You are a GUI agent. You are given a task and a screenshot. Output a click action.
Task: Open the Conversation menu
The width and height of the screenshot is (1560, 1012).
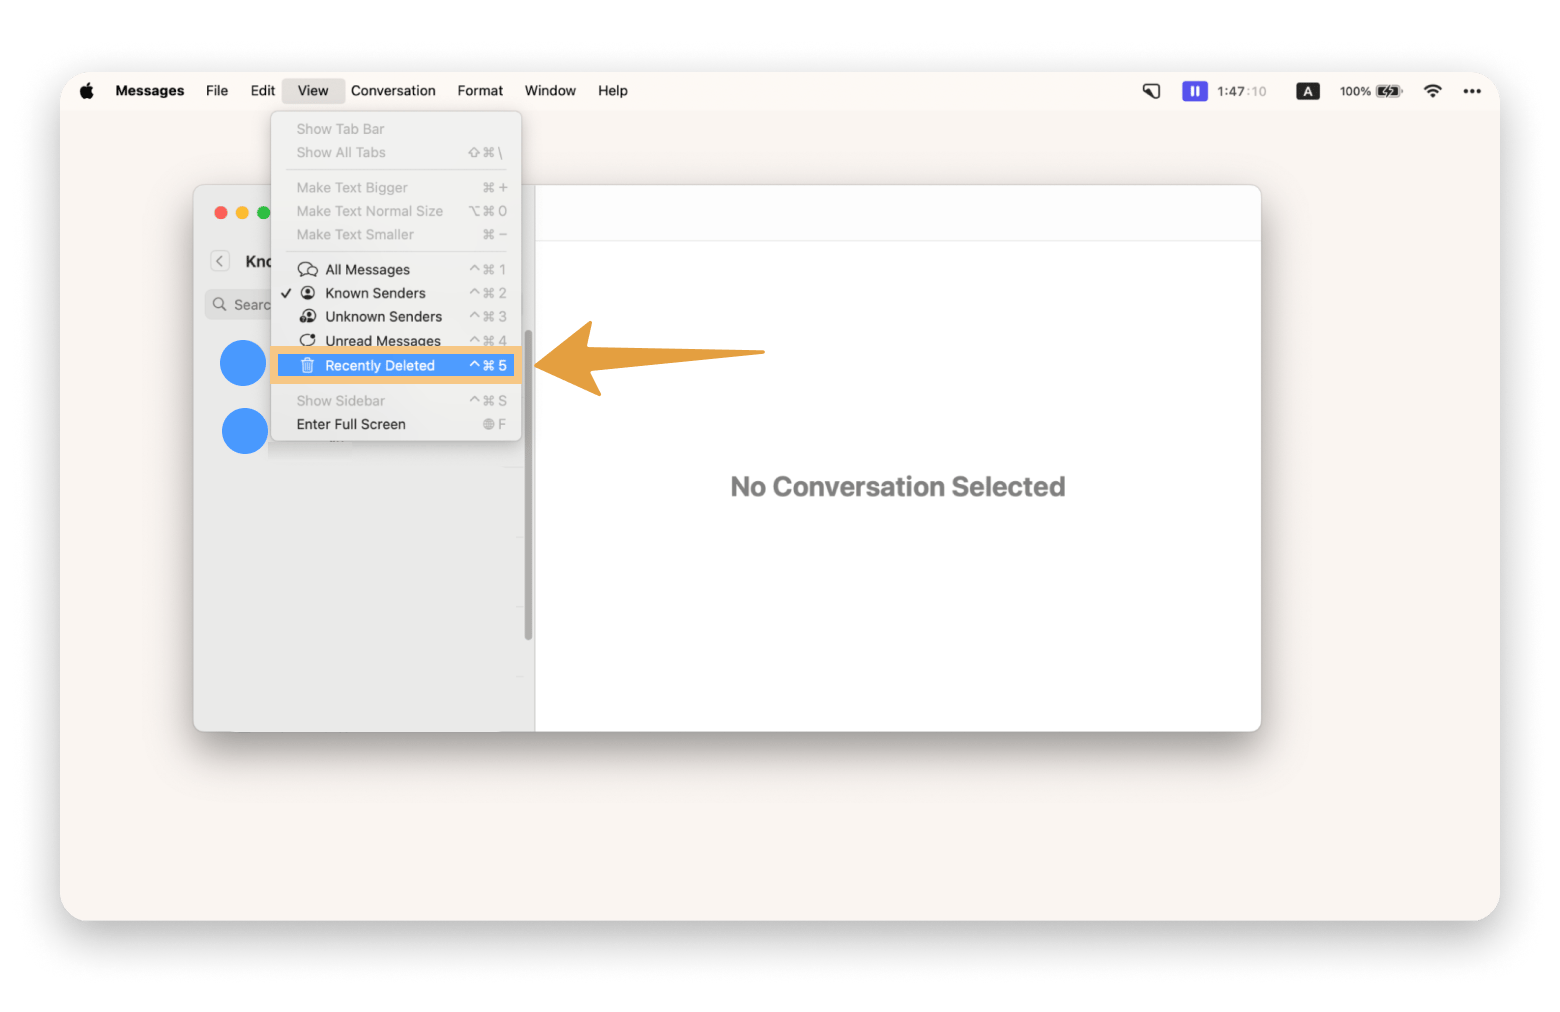coord(393,91)
